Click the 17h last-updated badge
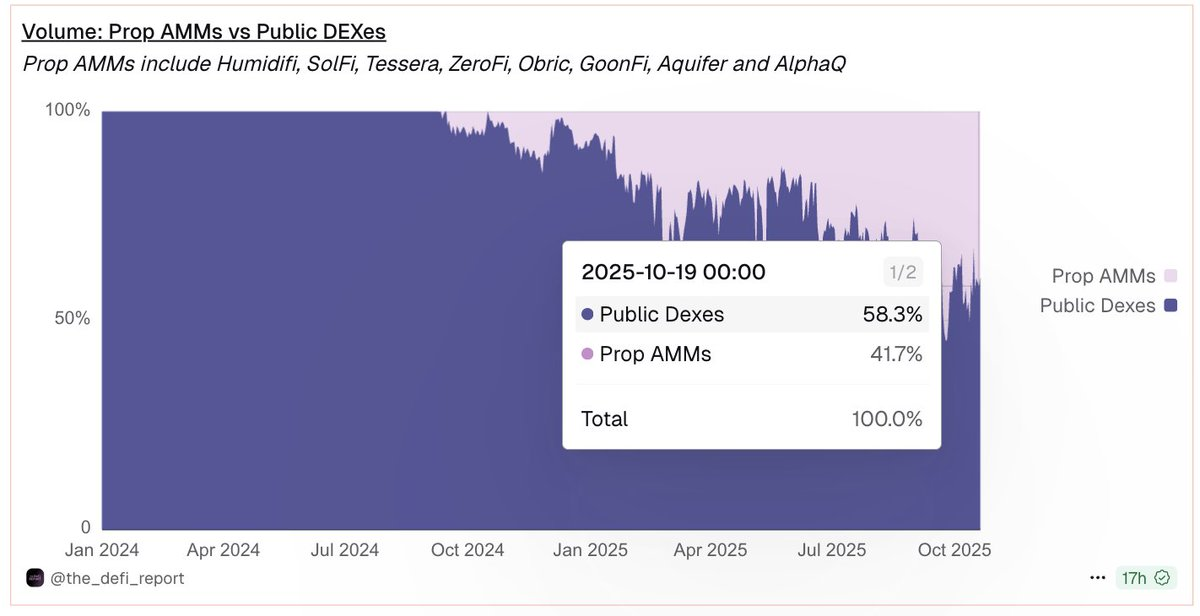The image size is (1200, 616). coord(1134,578)
